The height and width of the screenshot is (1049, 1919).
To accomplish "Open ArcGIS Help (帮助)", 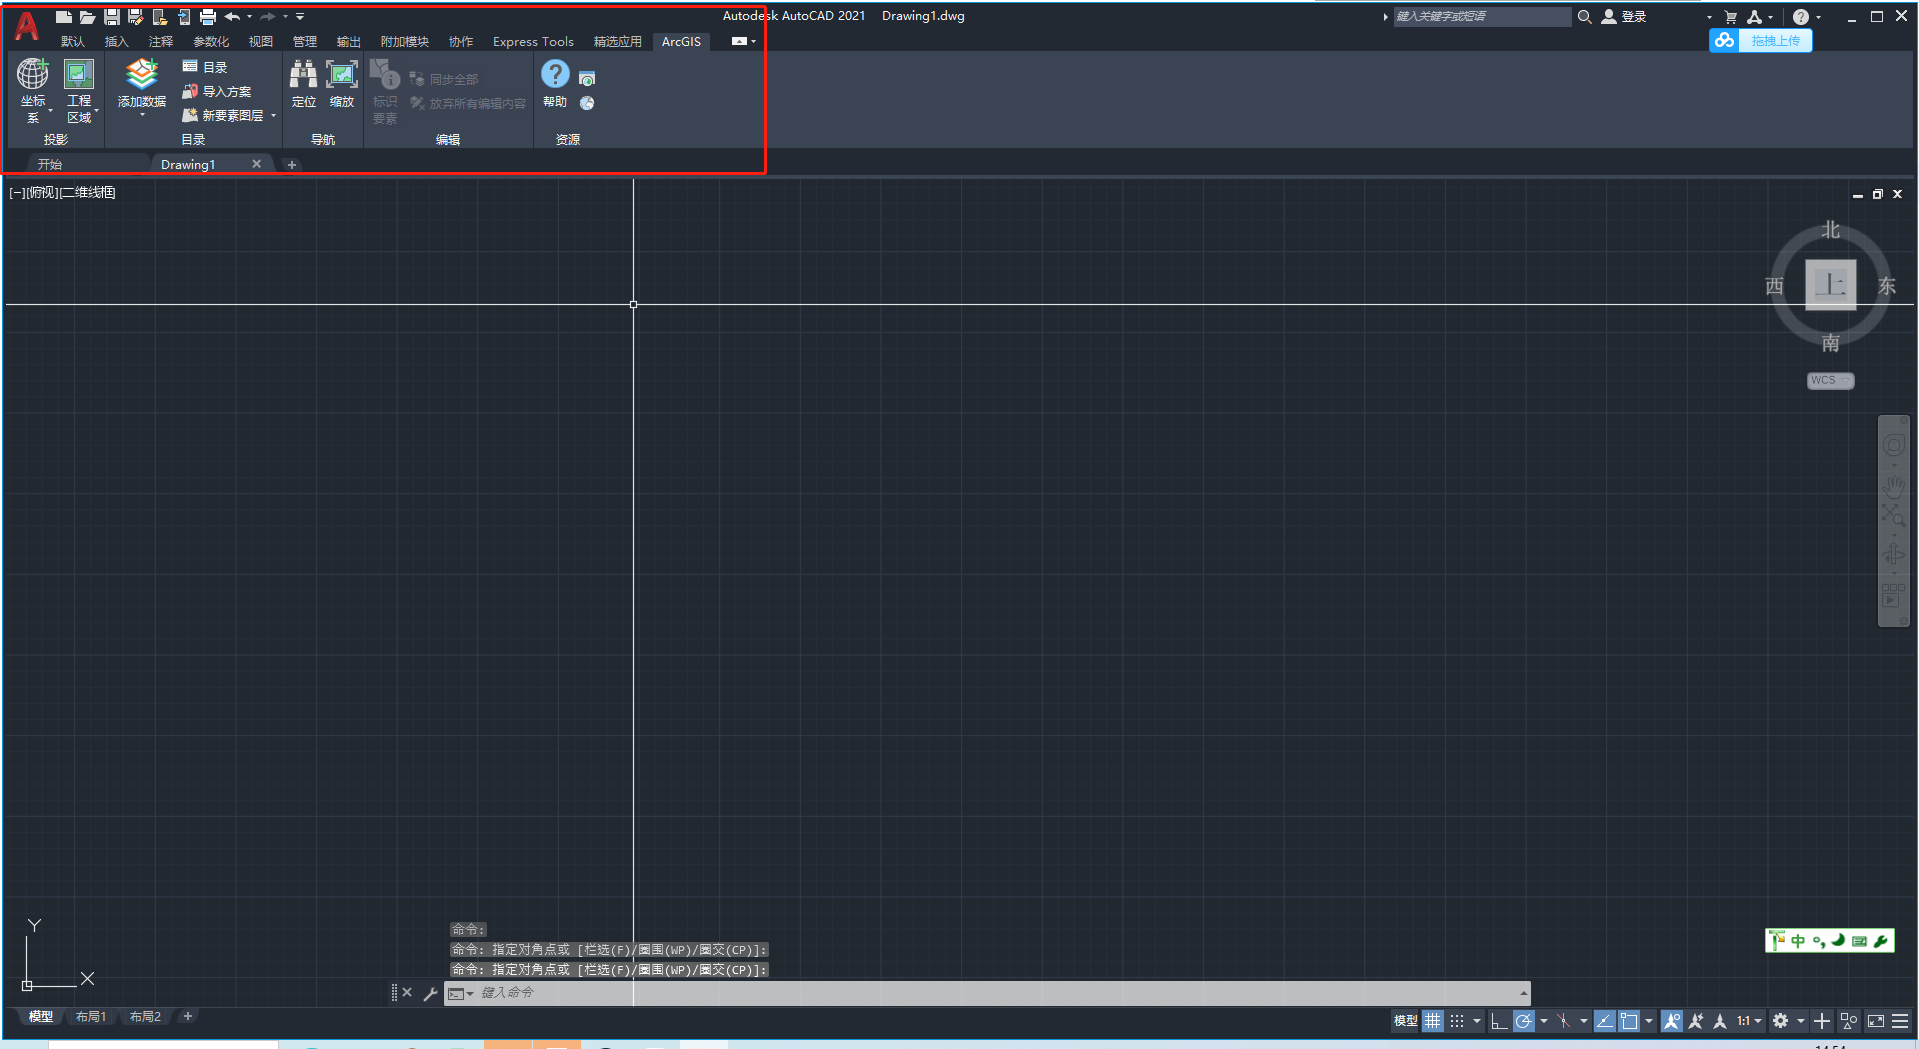I will (555, 84).
